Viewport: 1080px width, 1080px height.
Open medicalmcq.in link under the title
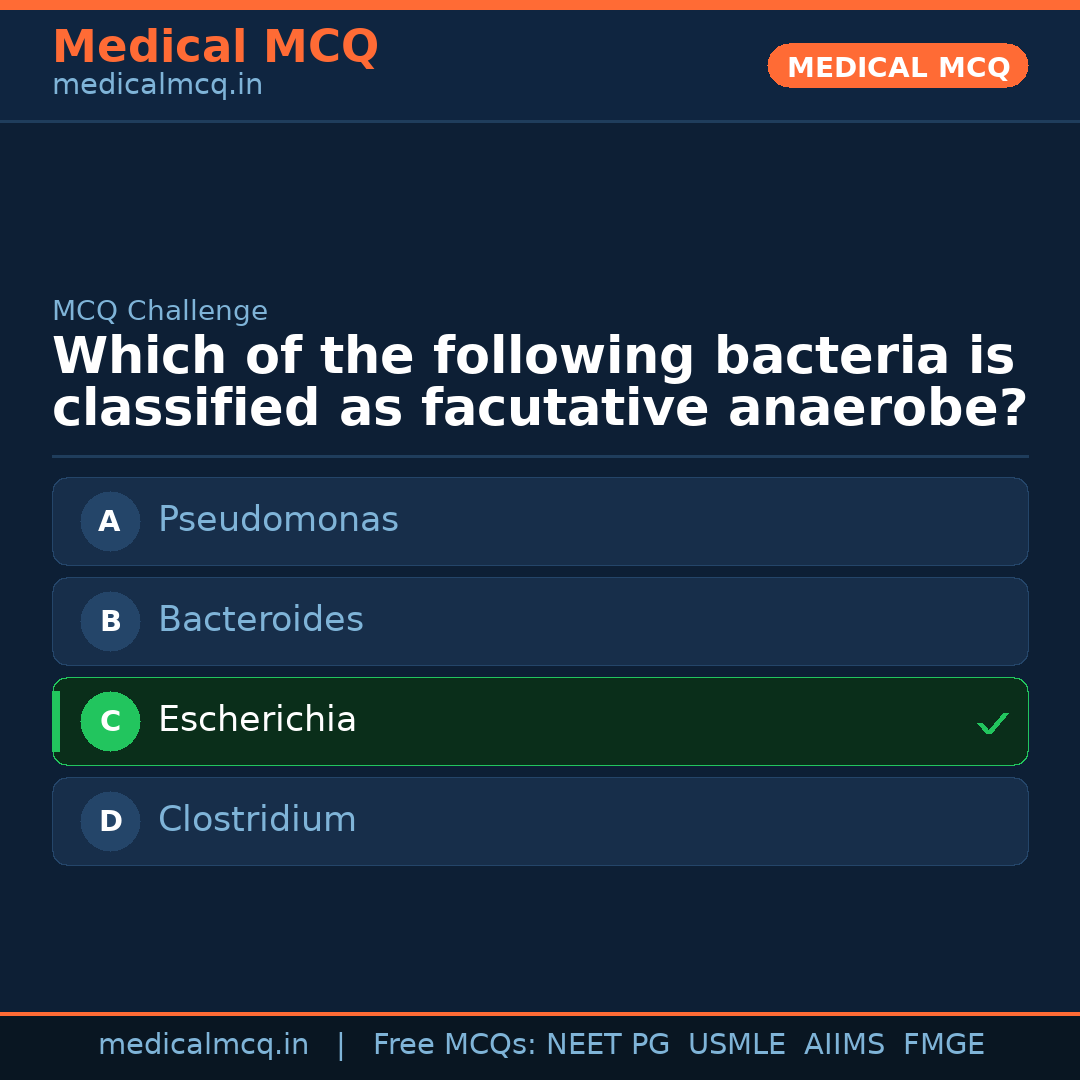pos(157,86)
